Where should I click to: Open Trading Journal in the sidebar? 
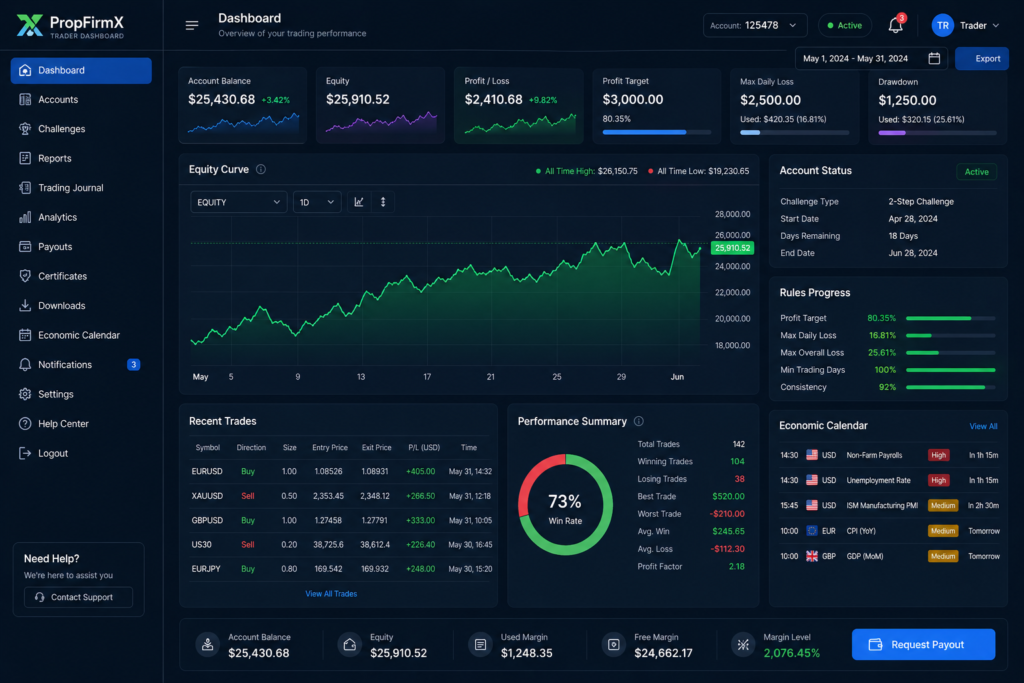click(x=70, y=188)
